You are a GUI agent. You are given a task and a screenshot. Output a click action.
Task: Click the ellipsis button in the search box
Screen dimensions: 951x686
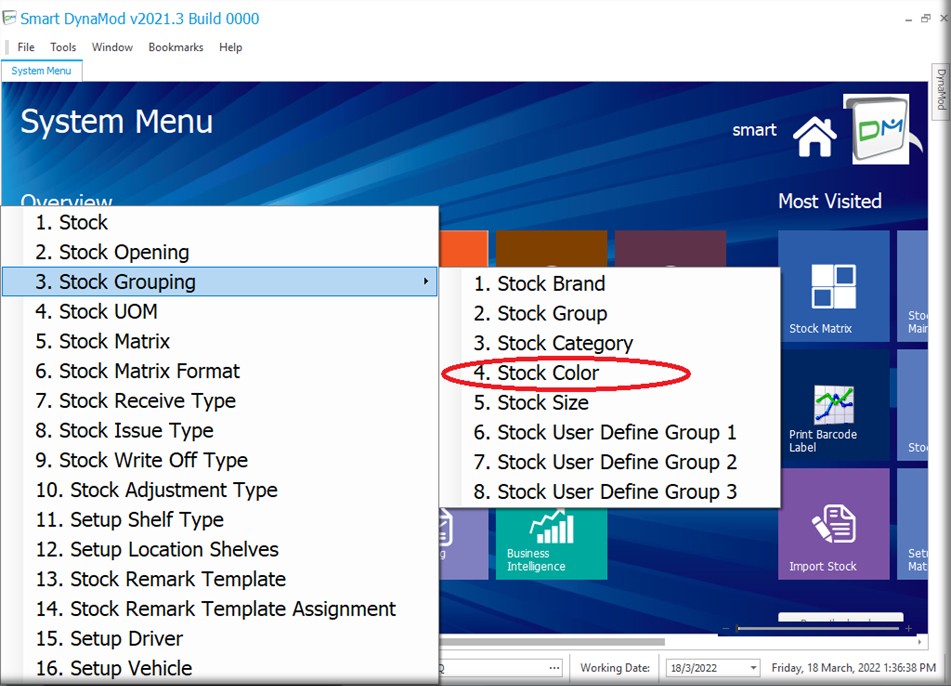pyautogui.click(x=555, y=668)
